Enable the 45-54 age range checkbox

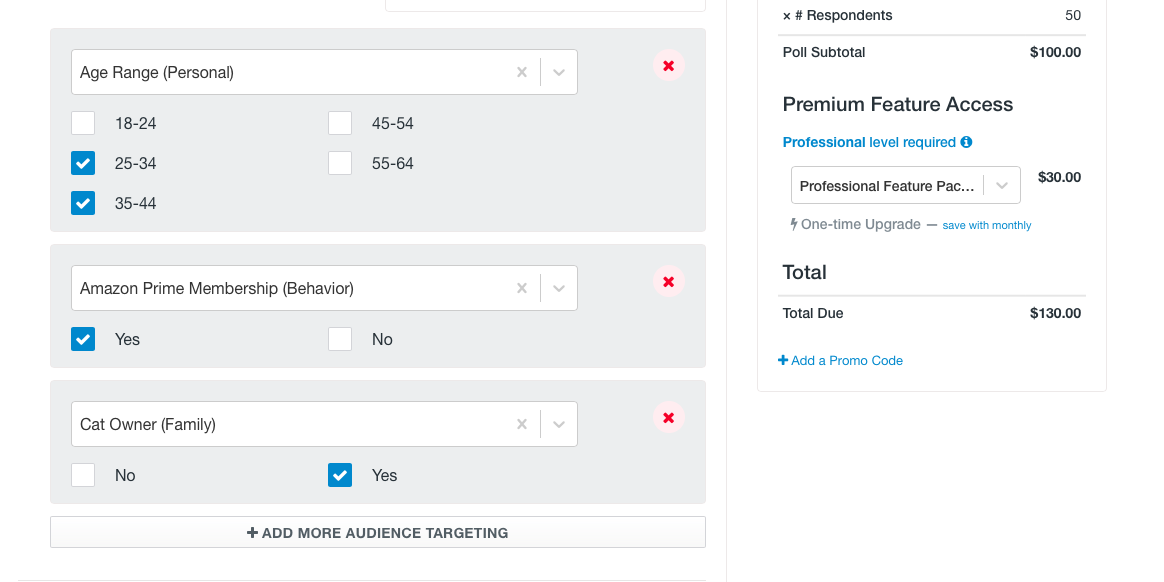[340, 123]
